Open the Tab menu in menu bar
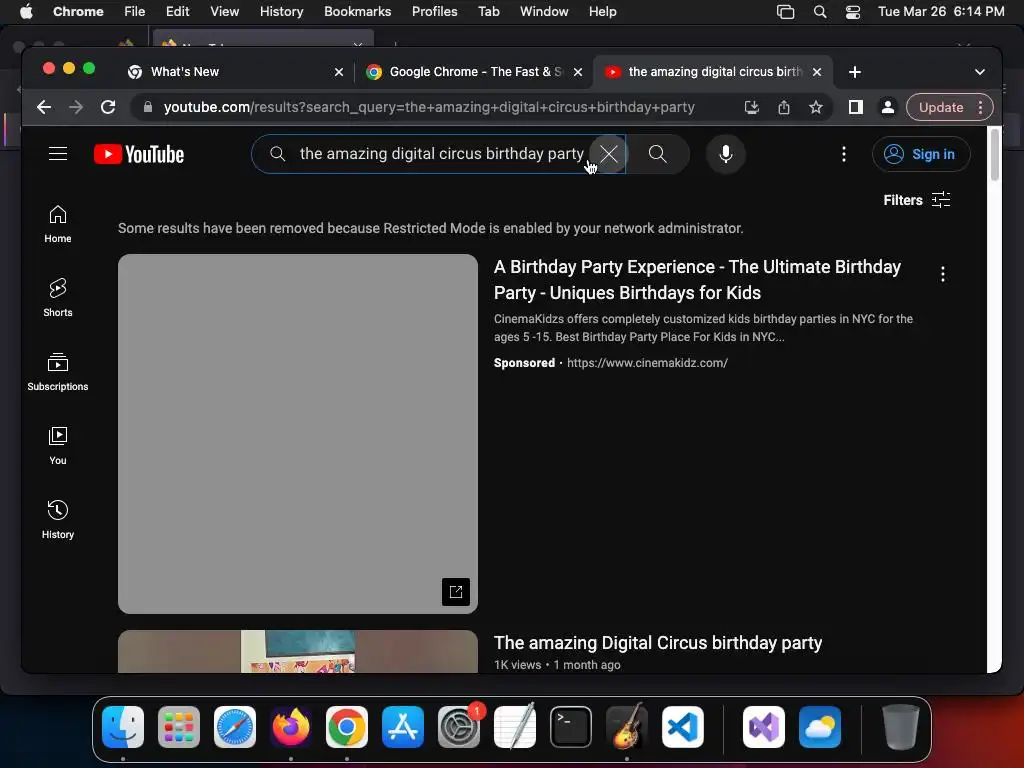1024x768 pixels. pos(488,11)
